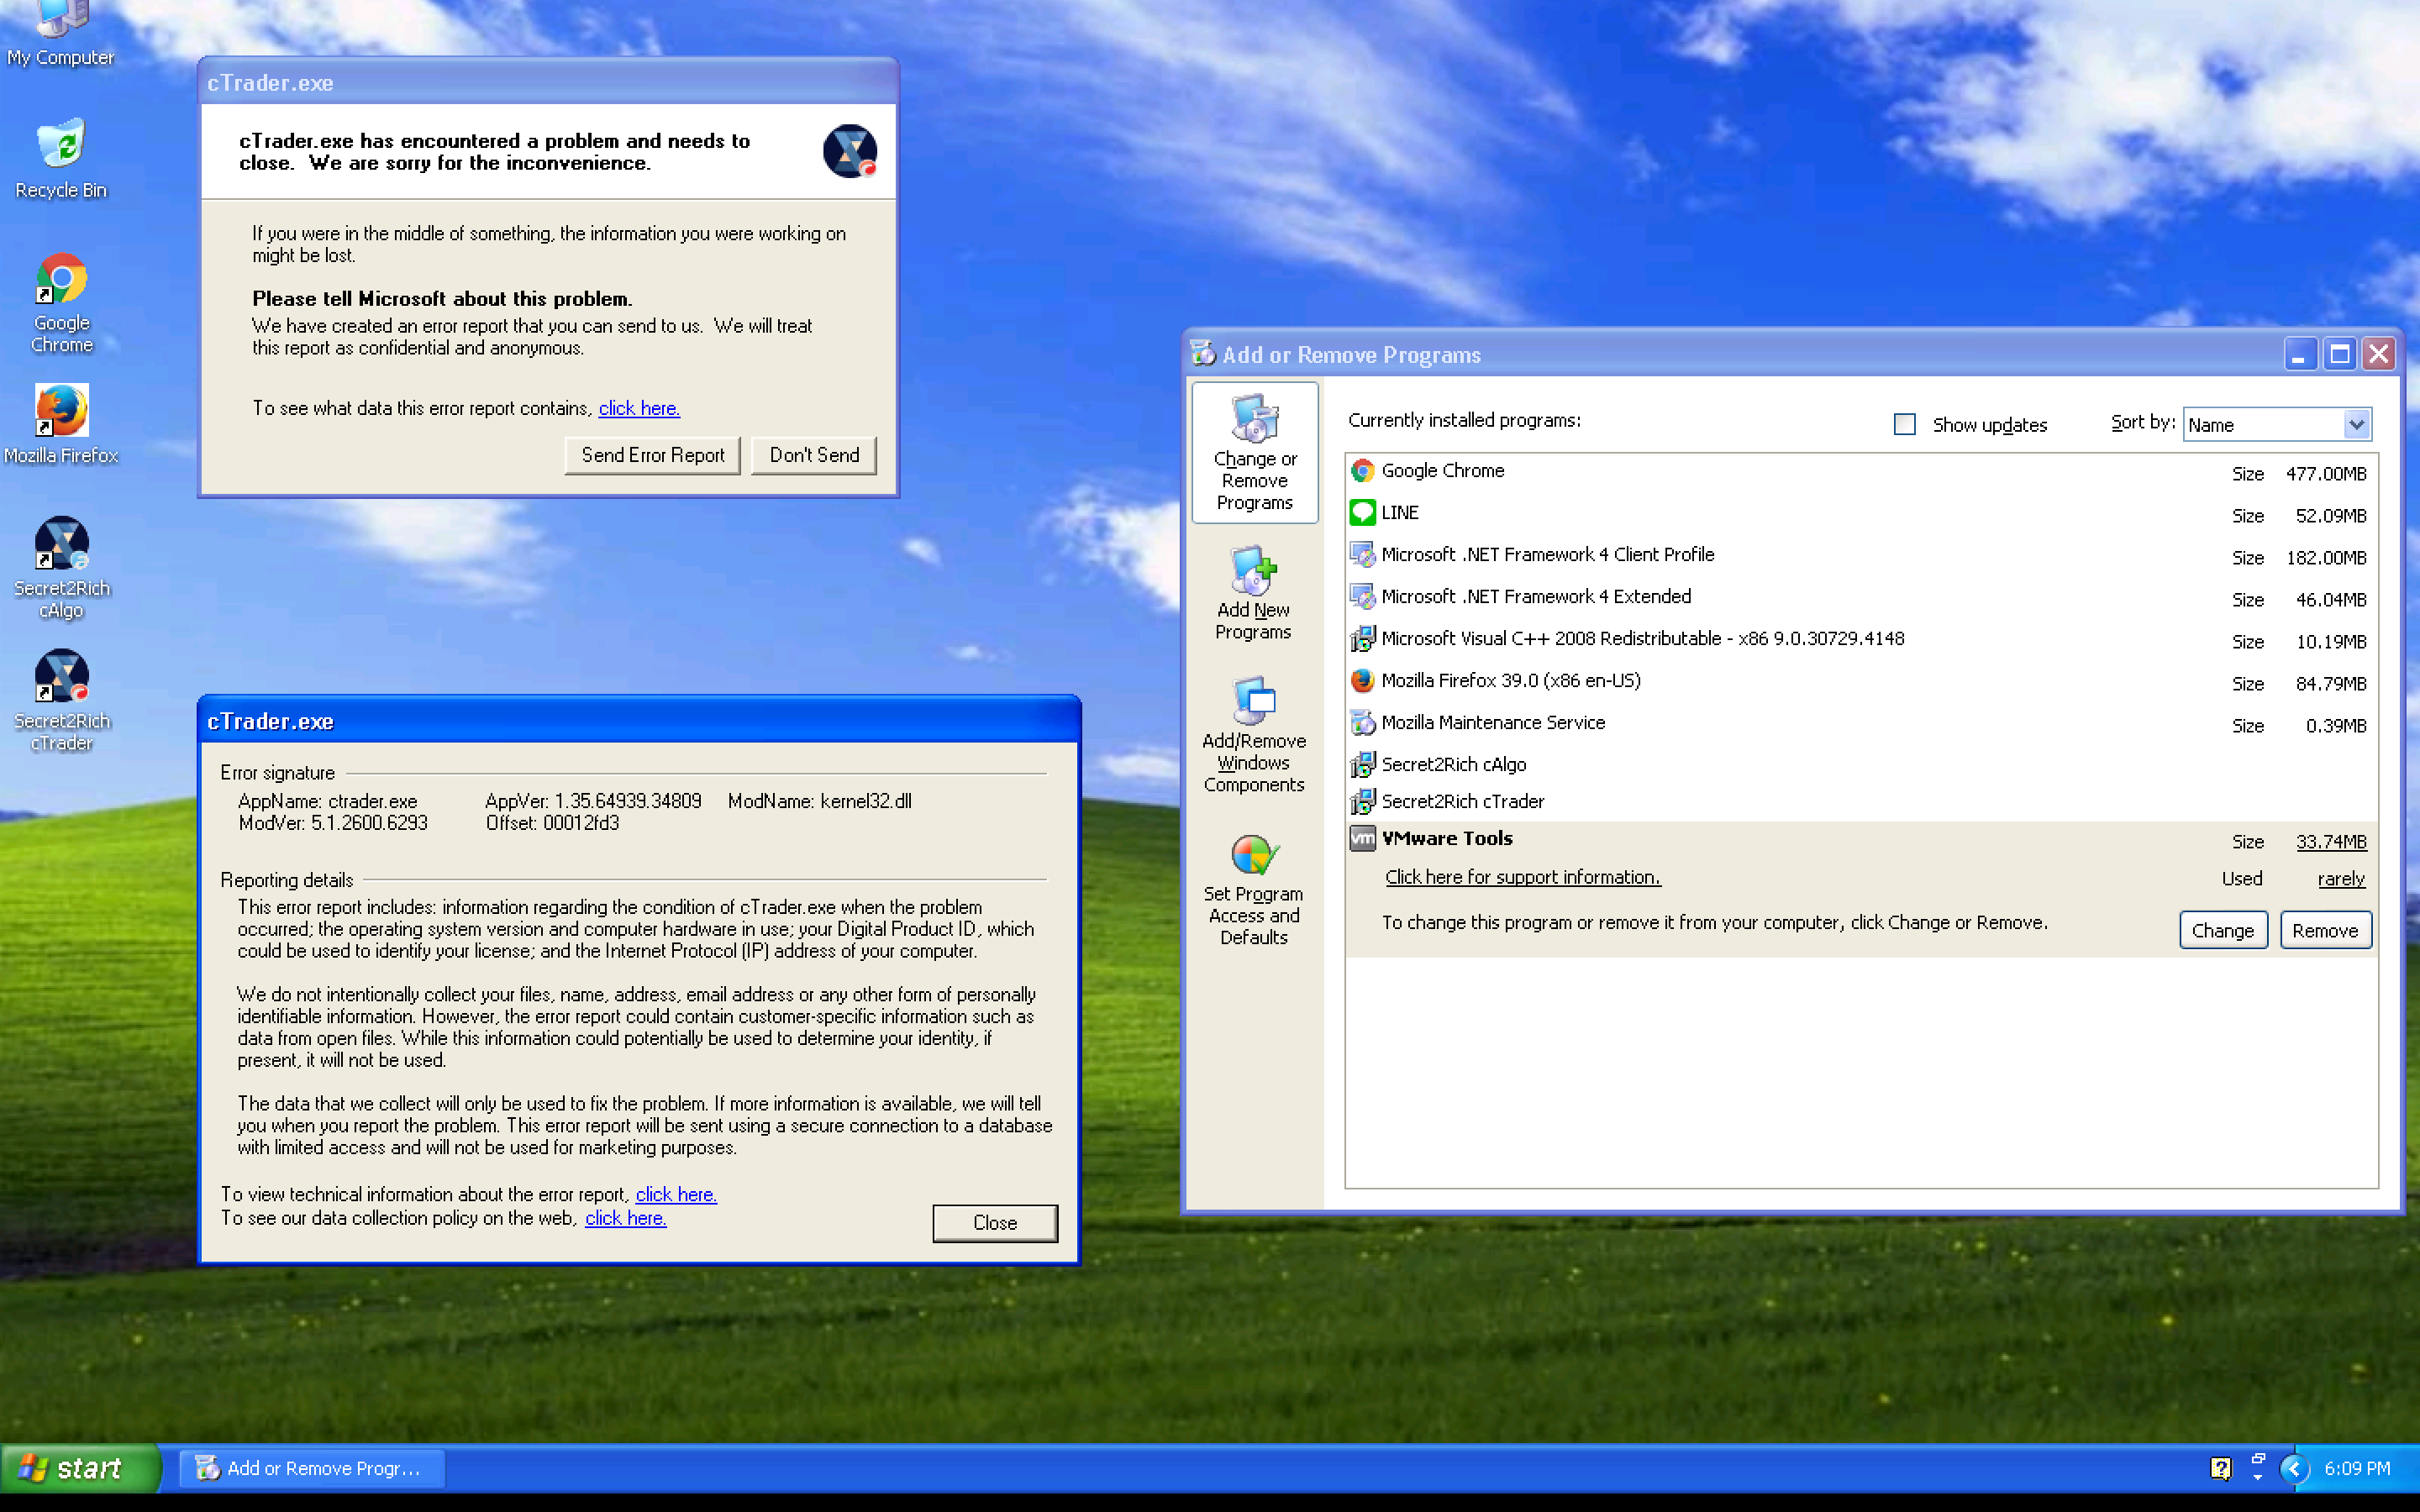Image resolution: width=2420 pixels, height=1512 pixels.
Task: Open Set Program Access and Defaults
Action: 1253,889
